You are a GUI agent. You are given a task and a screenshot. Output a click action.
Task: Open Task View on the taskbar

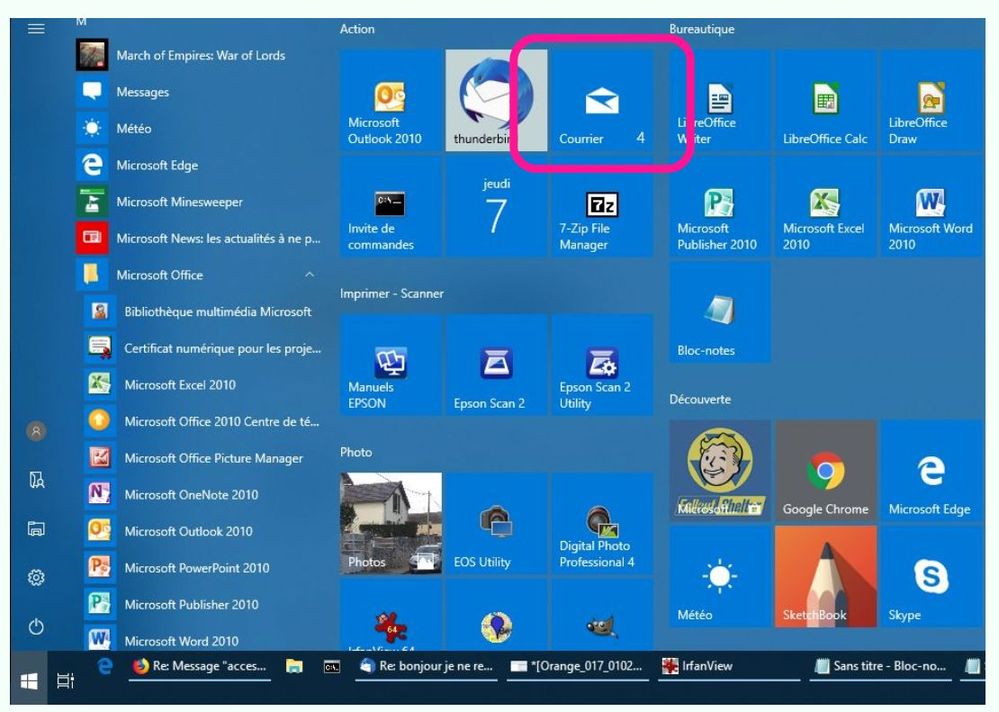(x=66, y=681)
